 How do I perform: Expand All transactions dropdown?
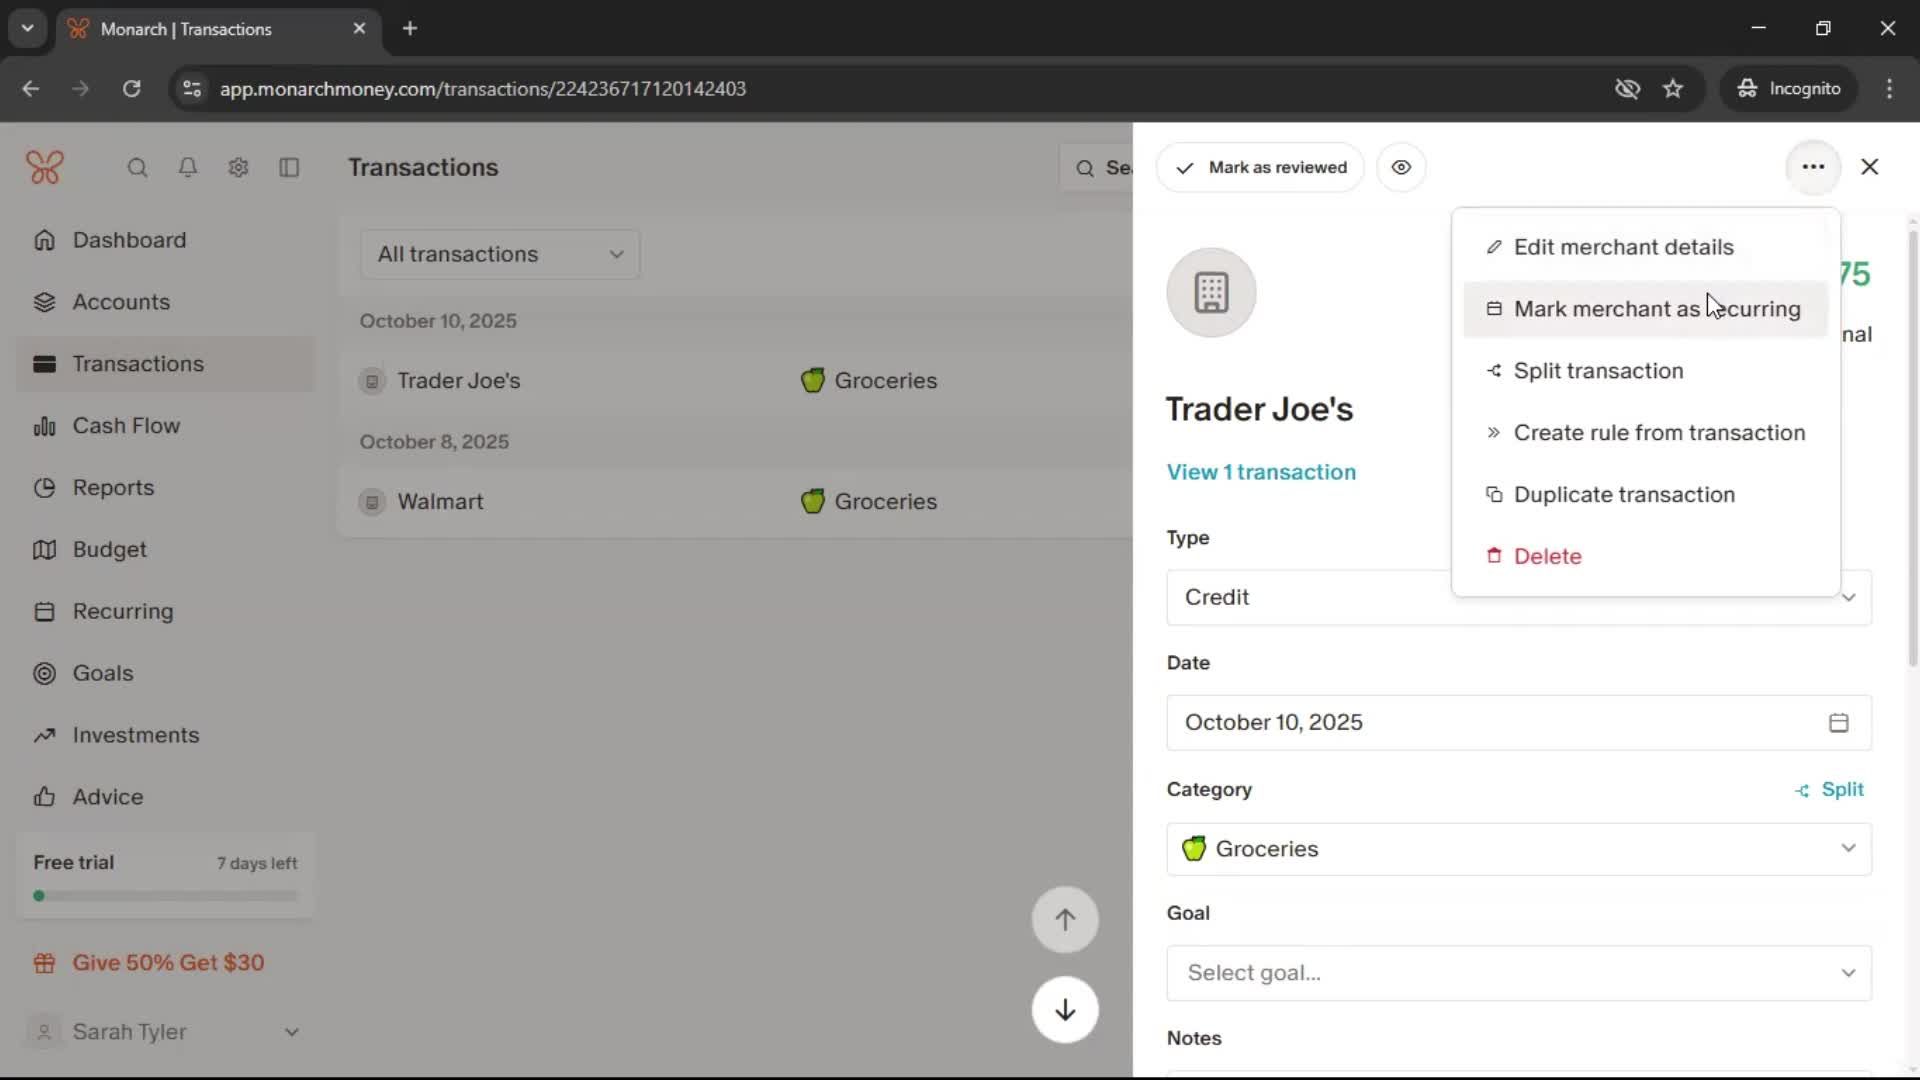tap(500, 254)
